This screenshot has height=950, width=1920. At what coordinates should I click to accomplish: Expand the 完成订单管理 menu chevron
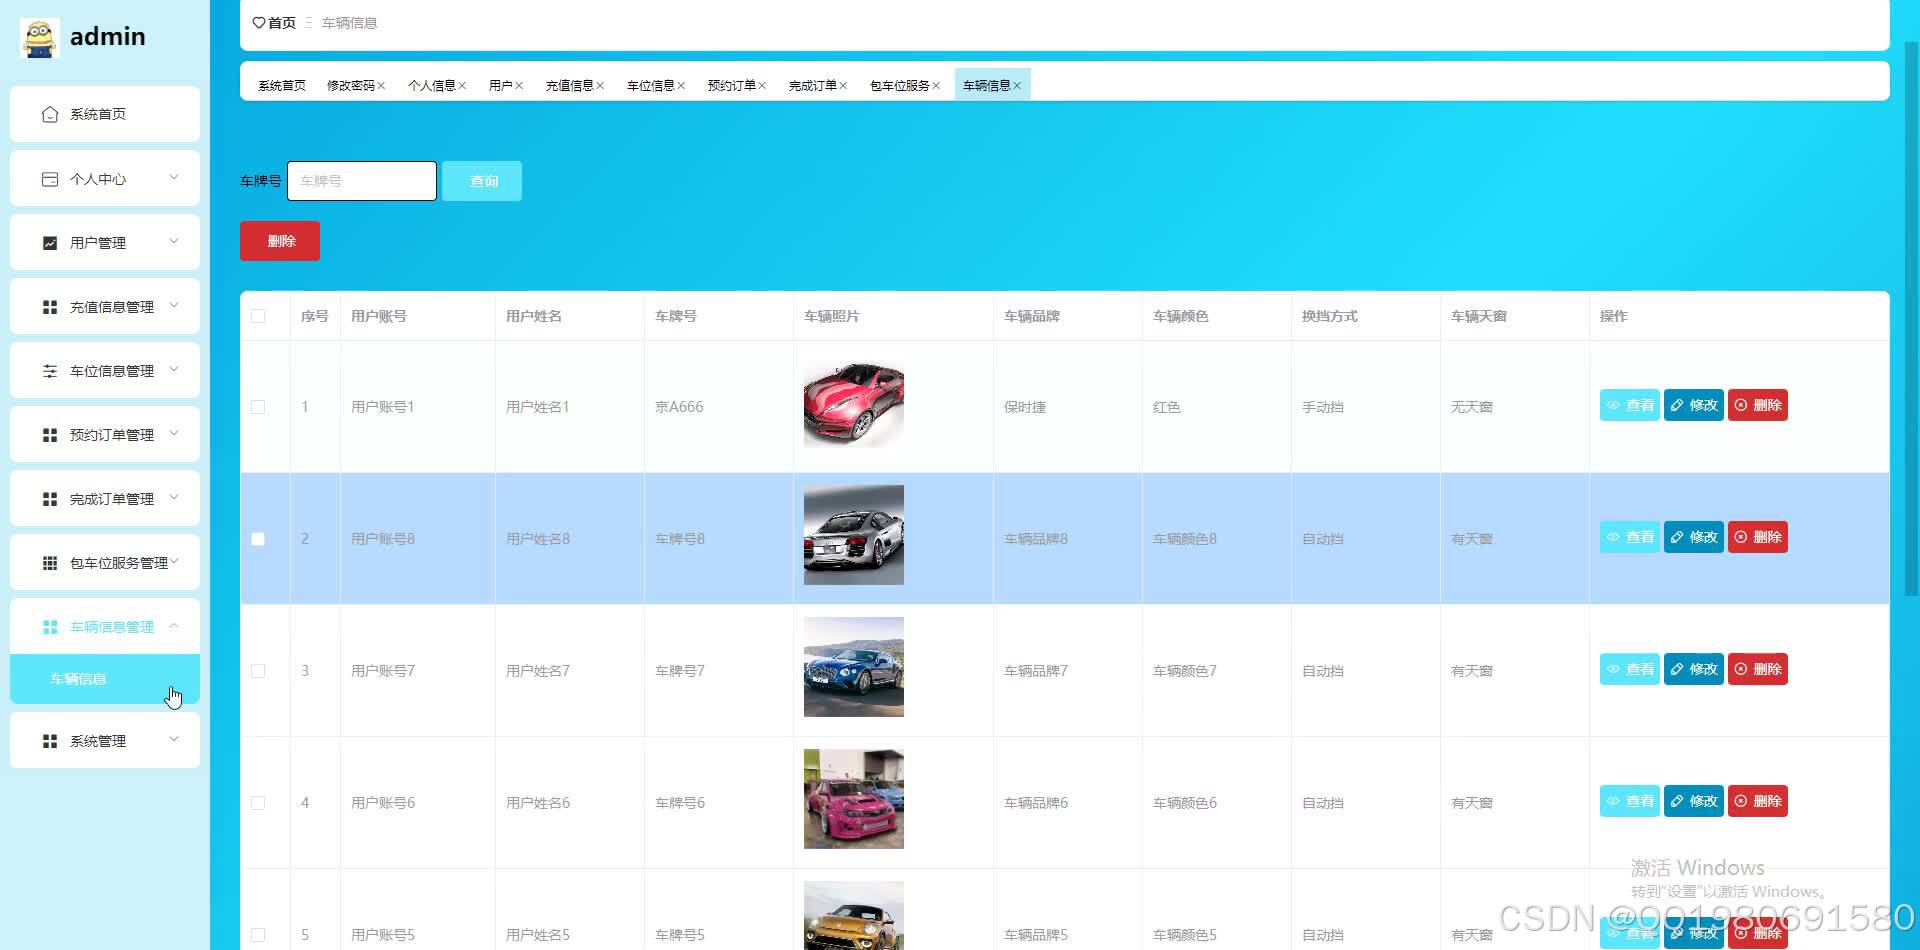[174, 498]
